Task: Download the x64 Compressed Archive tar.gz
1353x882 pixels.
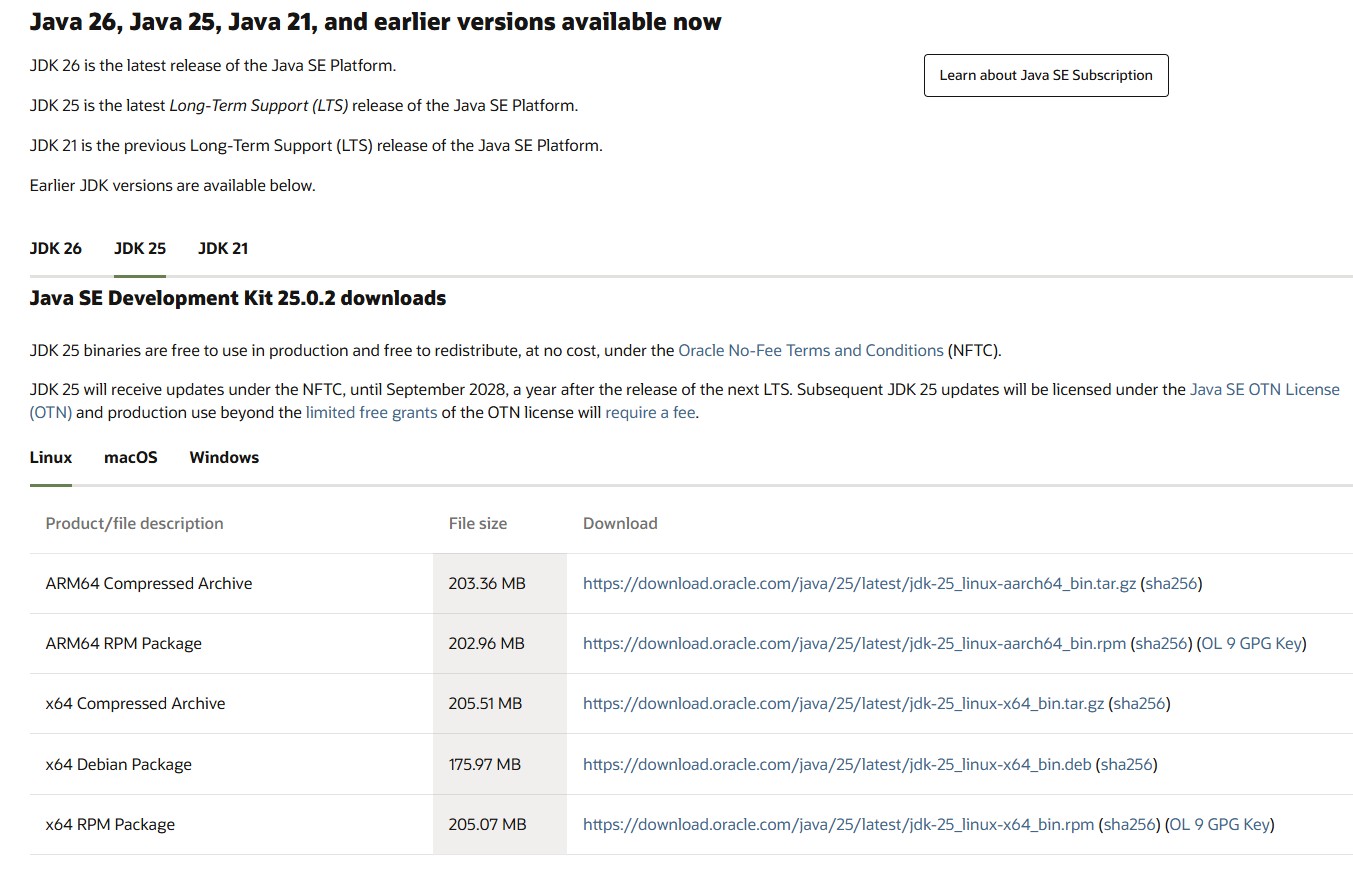Action: [x=843, y=703]
